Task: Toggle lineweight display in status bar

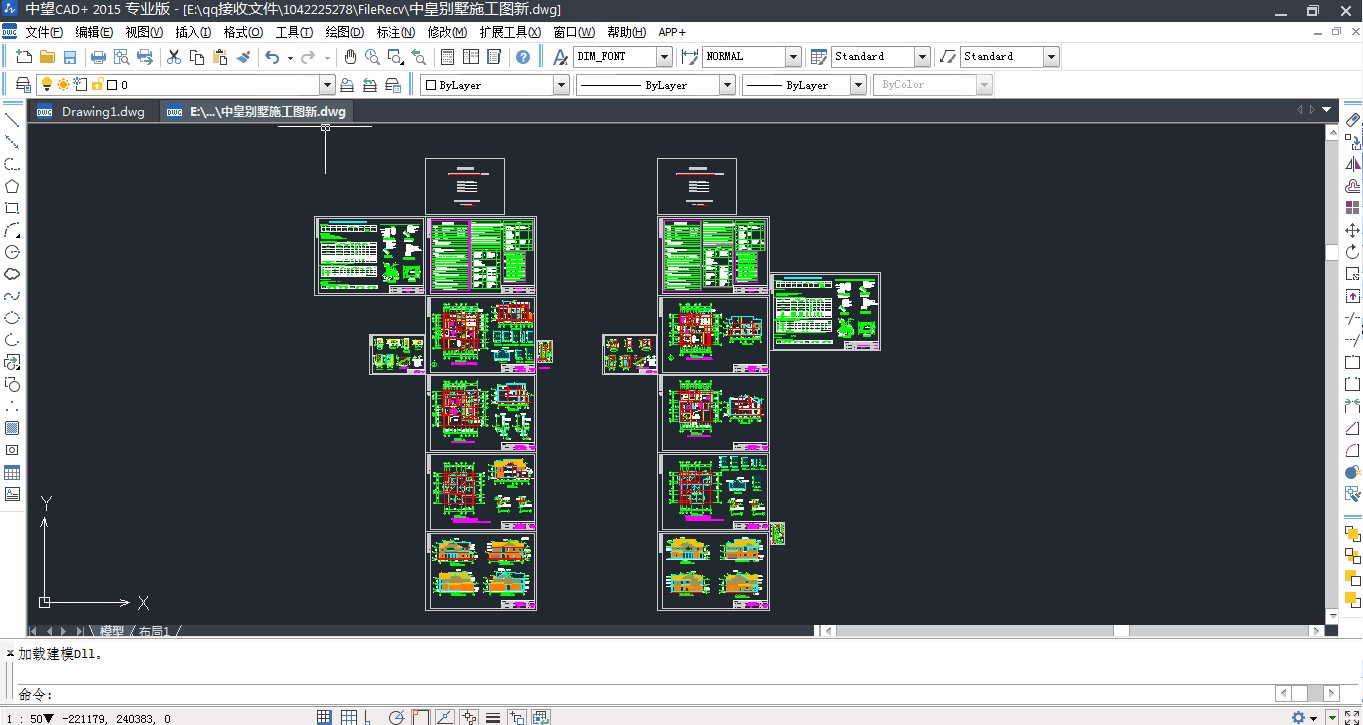Action: (493, 717)
